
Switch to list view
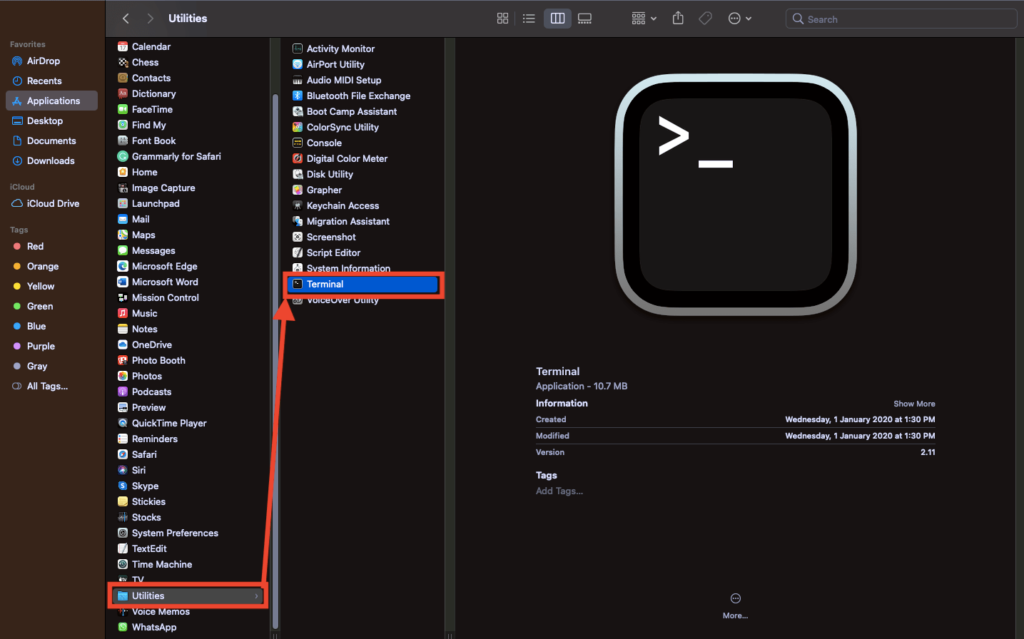coord(529,19)
